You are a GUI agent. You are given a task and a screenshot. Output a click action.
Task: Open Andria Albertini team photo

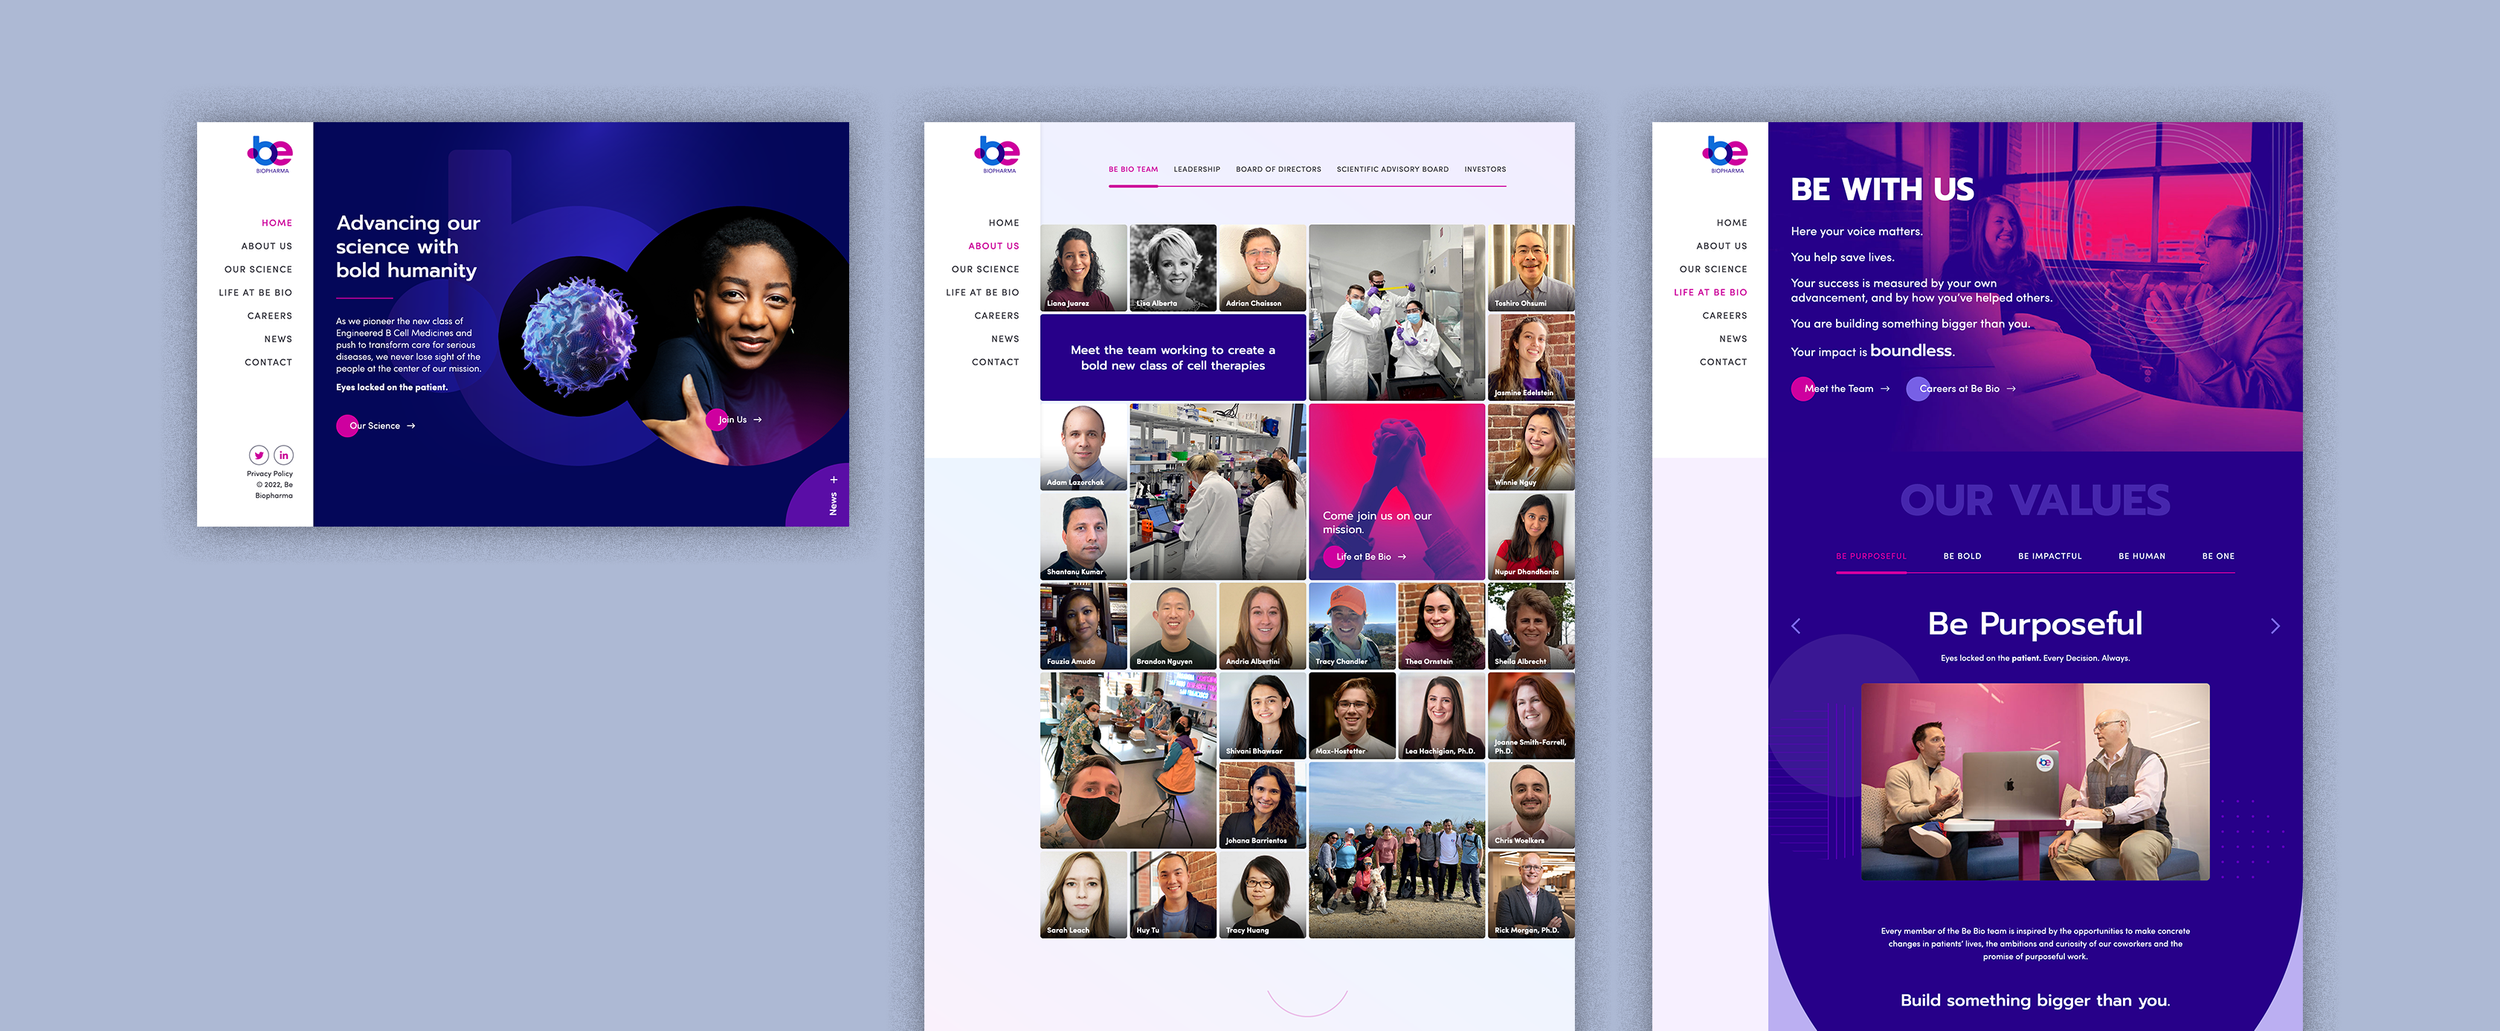(1263, 626)
